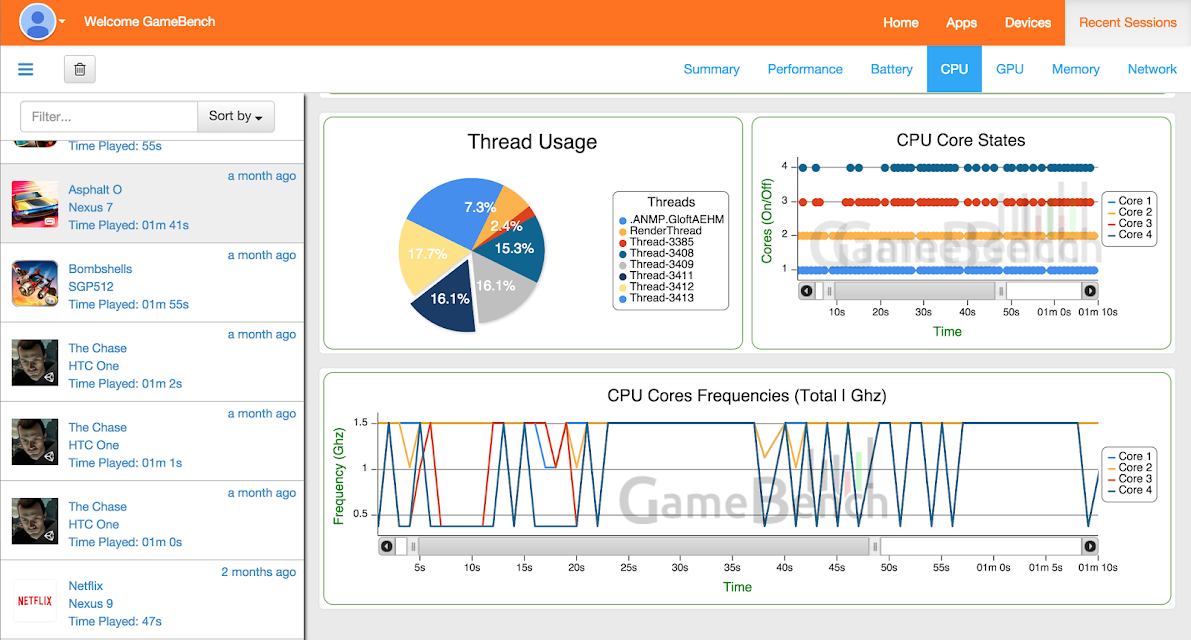Go to the Home page
Image resolution: width=1191 pixels, height=640 pixels.
click(901, 23)
